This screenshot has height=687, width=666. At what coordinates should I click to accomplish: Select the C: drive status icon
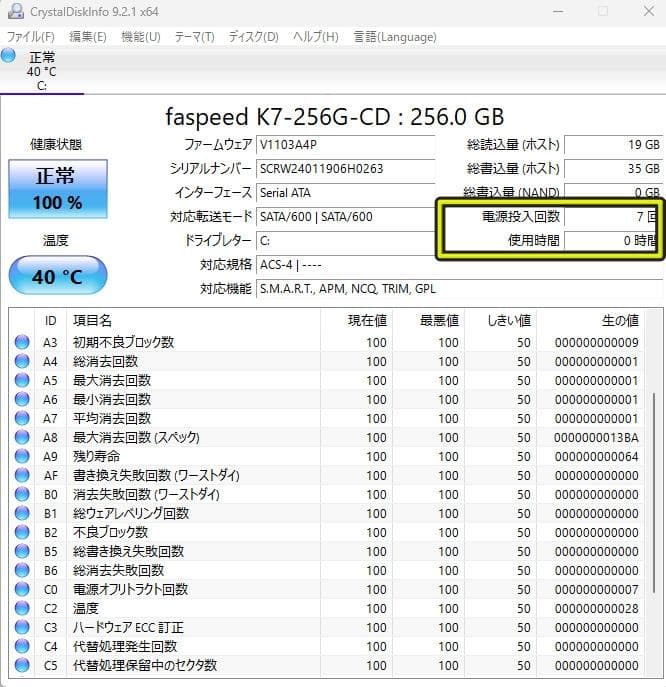(x=8, y=56)
